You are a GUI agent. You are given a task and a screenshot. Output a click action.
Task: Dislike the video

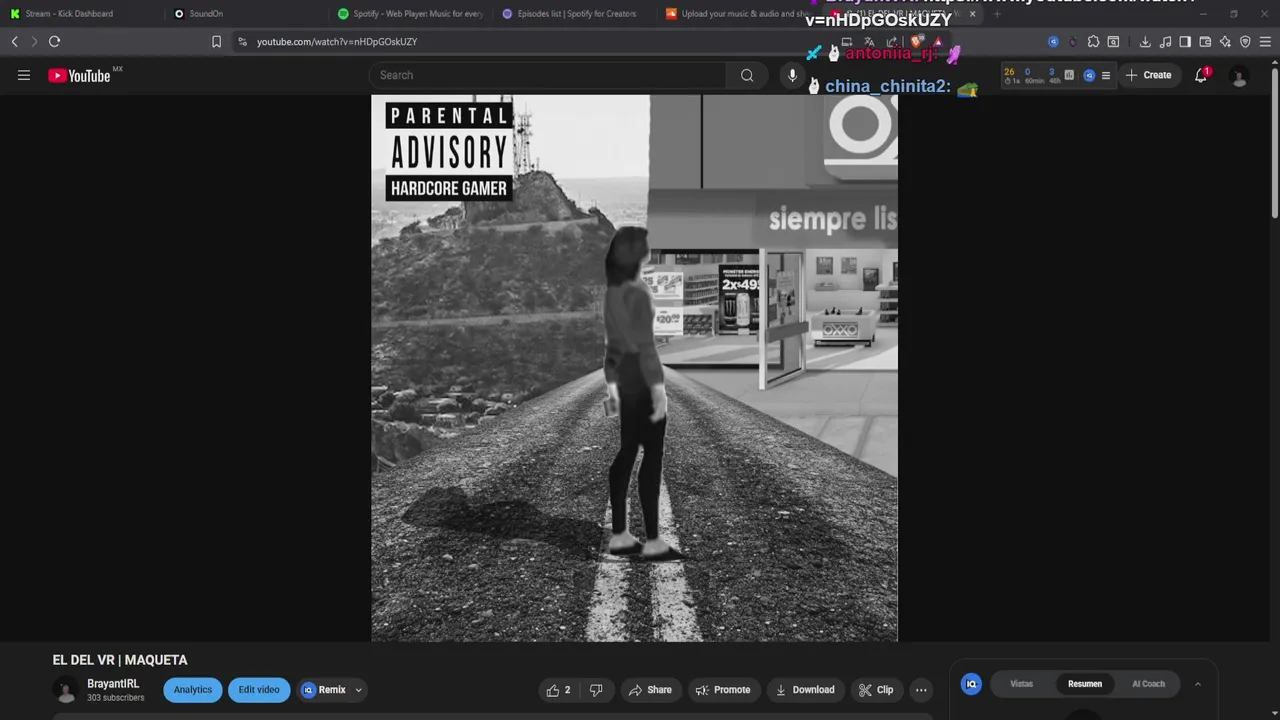click(596, 690)
